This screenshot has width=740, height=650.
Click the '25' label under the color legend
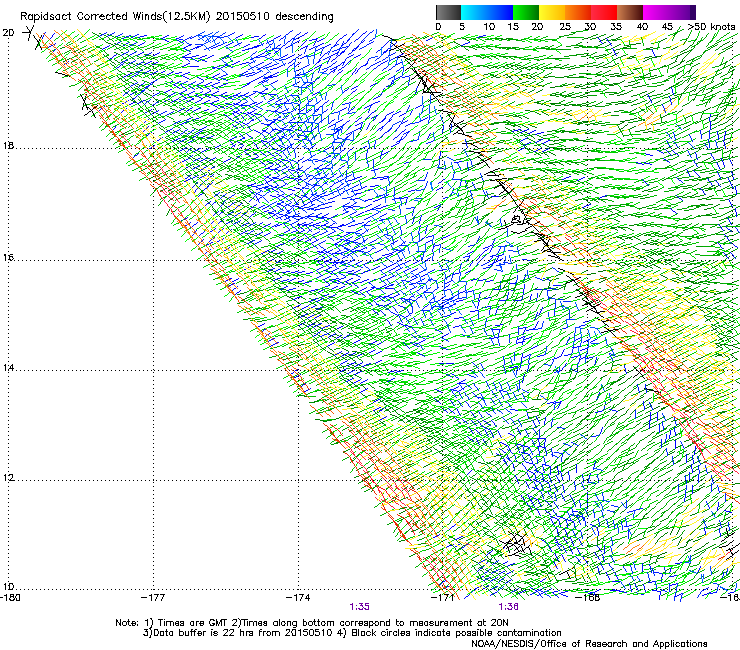[x=565, y=26]
